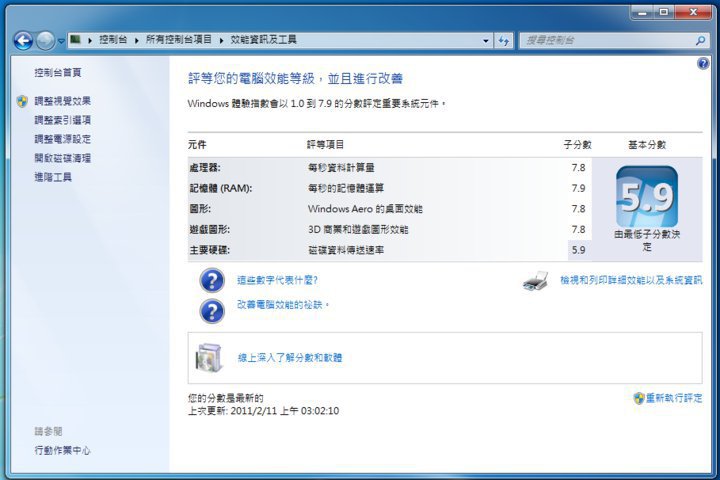
Task: Click the printer icon
Action: [535, 281]
